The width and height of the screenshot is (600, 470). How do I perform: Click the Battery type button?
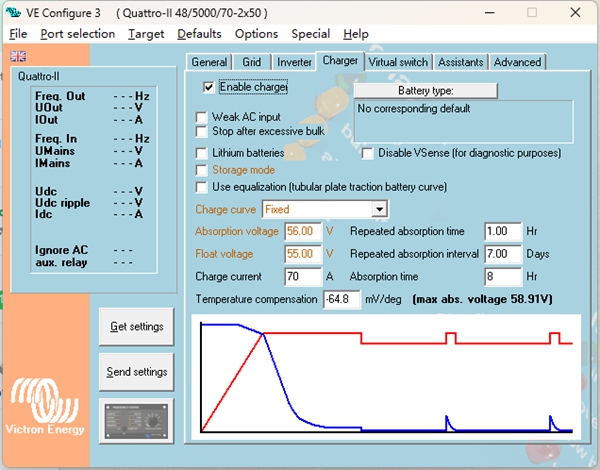point(426,91)
